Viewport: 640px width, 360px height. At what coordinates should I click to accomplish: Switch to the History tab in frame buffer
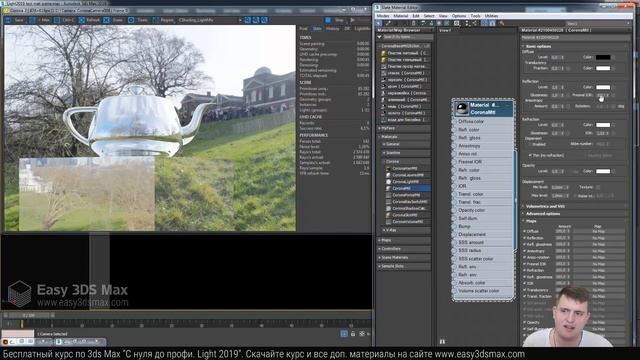tap(332, 29)
